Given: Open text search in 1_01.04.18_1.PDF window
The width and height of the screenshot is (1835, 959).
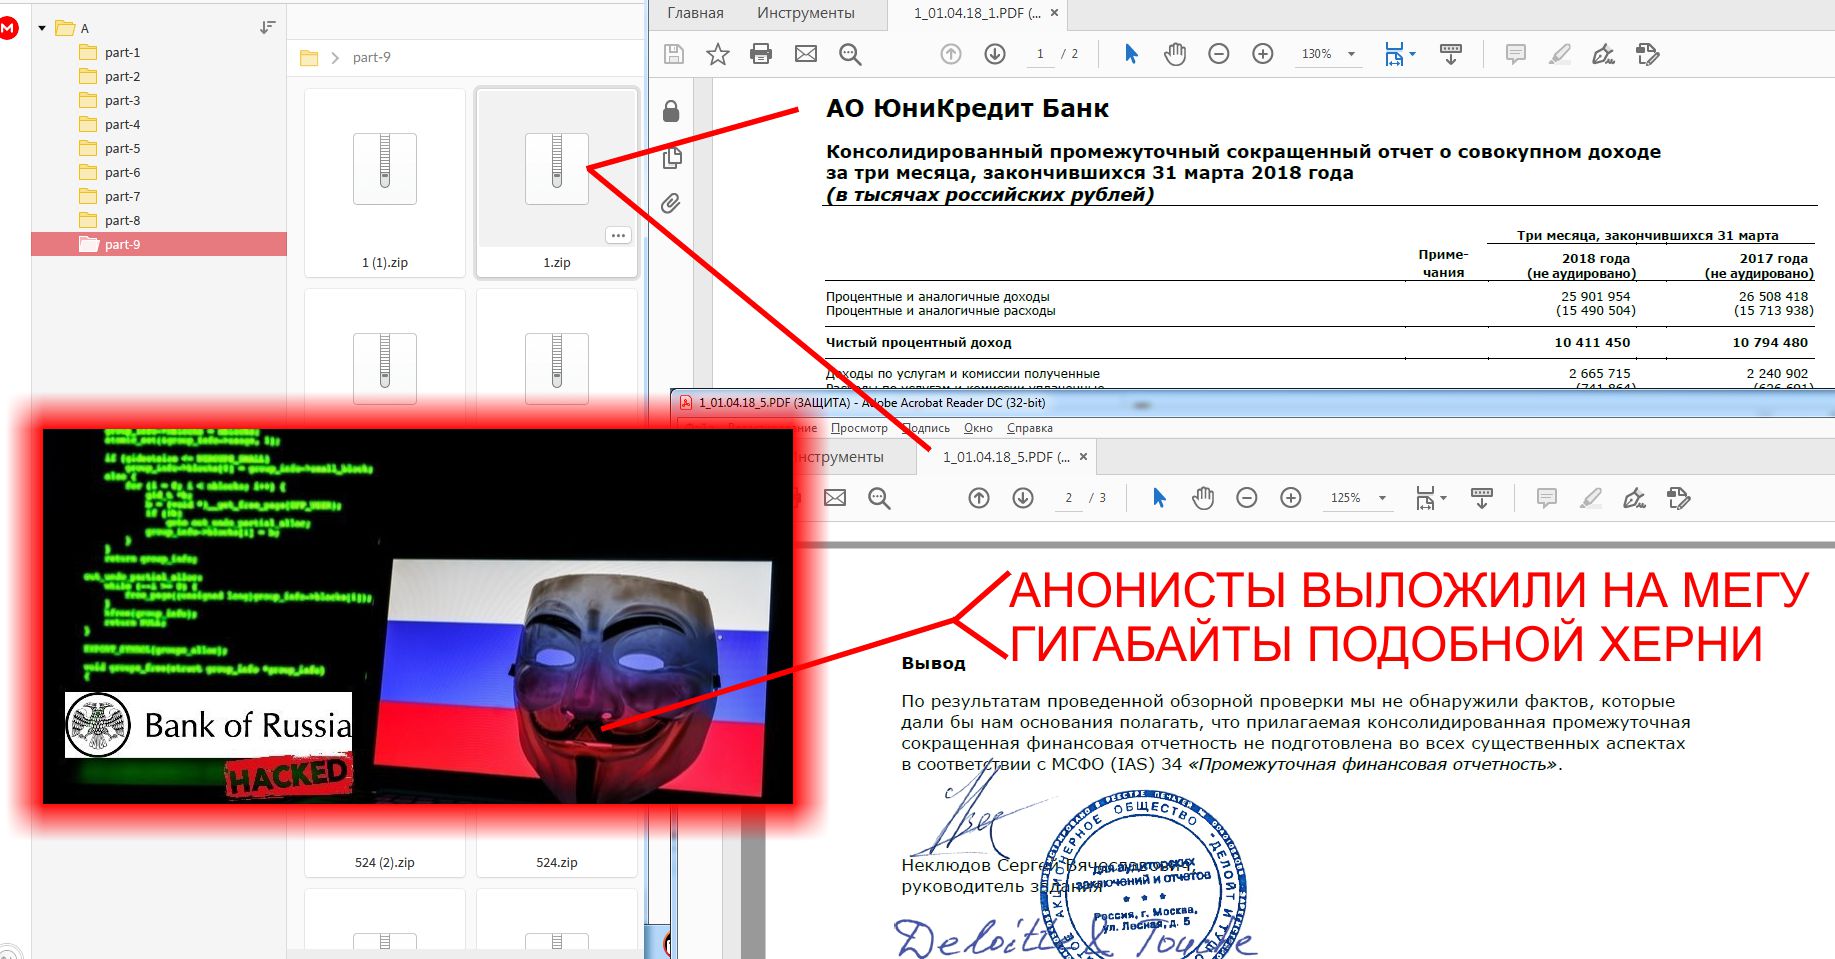Looking at the screenshot, I should click(x=850, y=54).
